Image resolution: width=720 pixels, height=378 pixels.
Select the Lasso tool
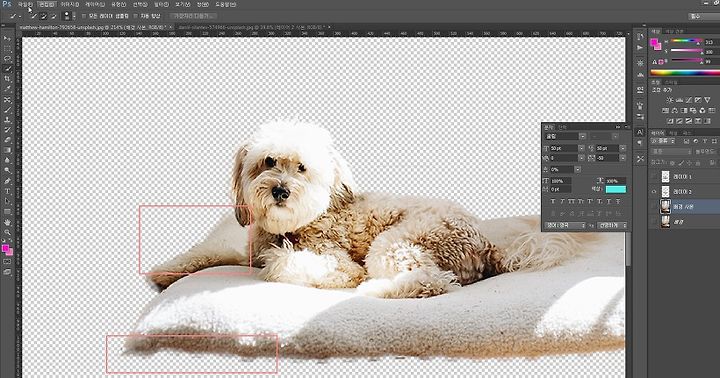point(7,59)
